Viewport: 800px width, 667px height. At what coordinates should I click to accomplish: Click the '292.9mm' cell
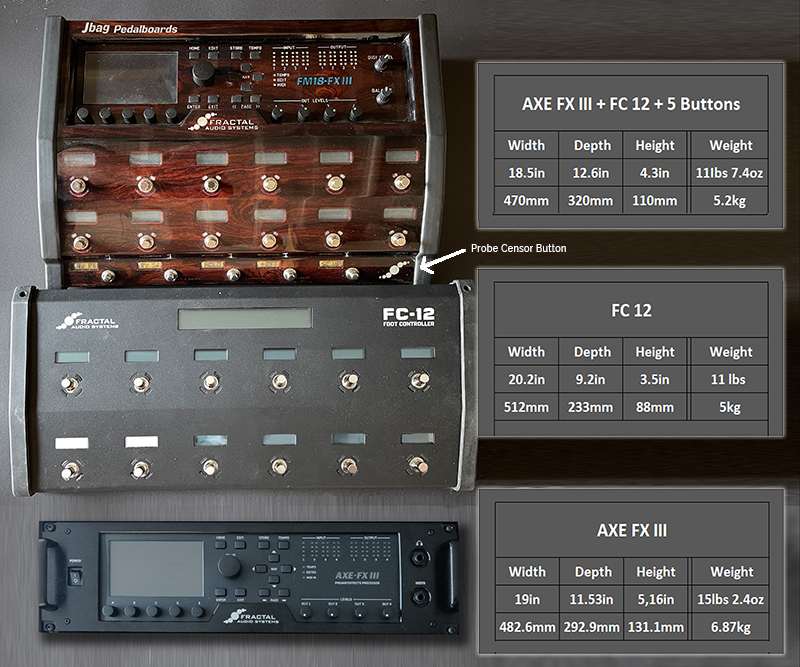[x=591, y=627]
